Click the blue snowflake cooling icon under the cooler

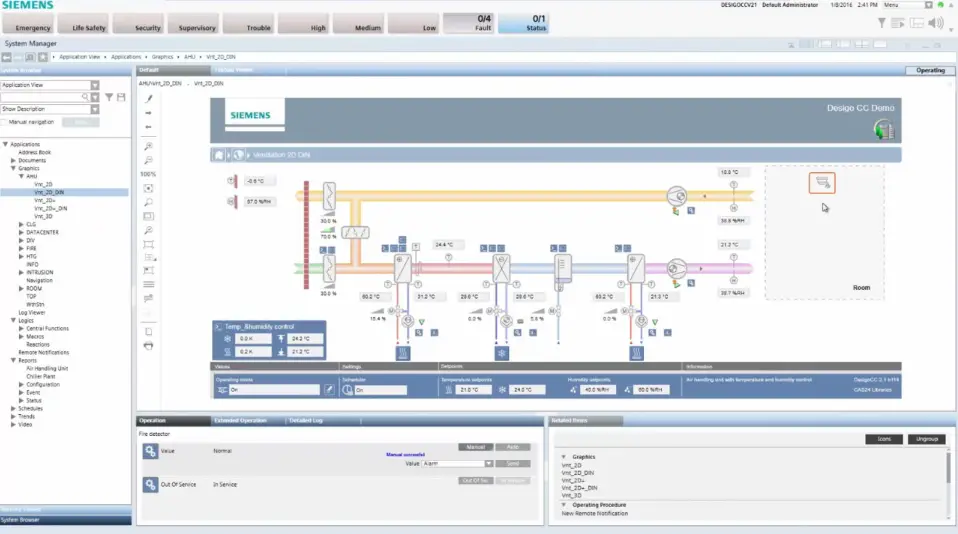502,353
